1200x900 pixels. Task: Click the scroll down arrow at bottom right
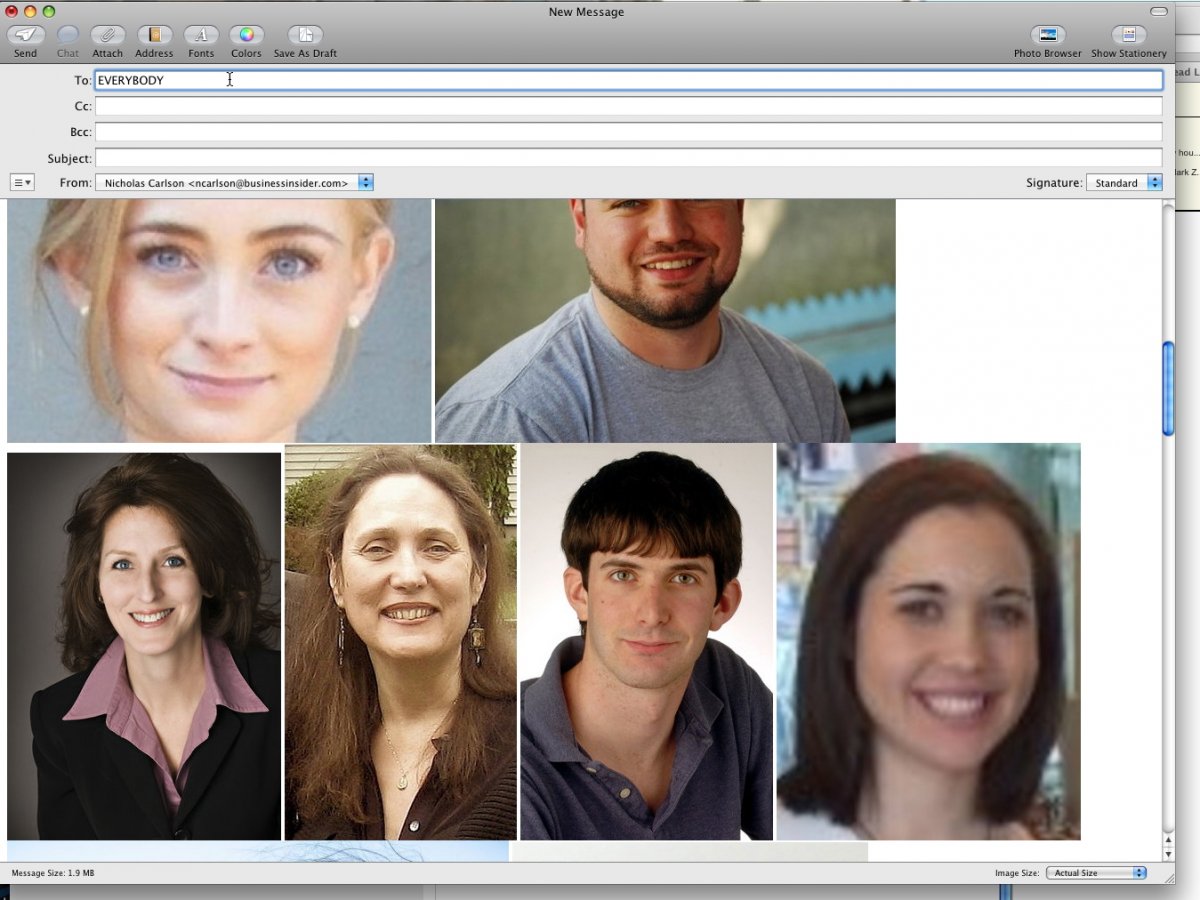1168,853
